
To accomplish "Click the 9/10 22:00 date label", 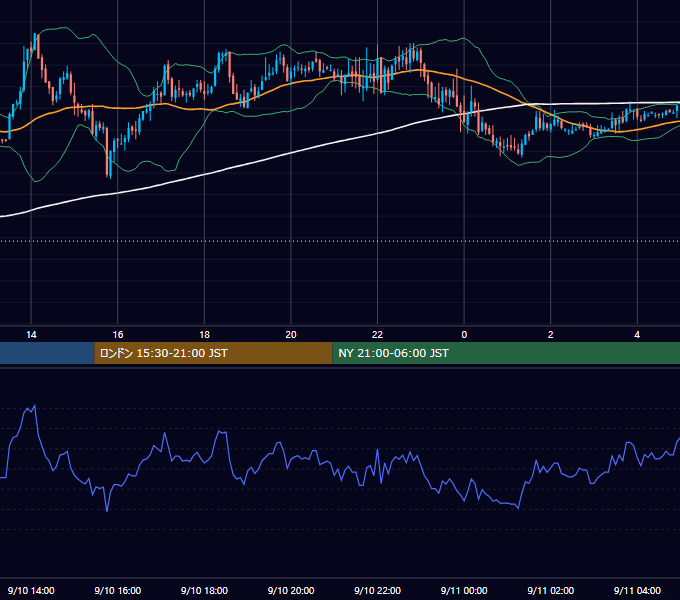I will click(x=377, y=590).
